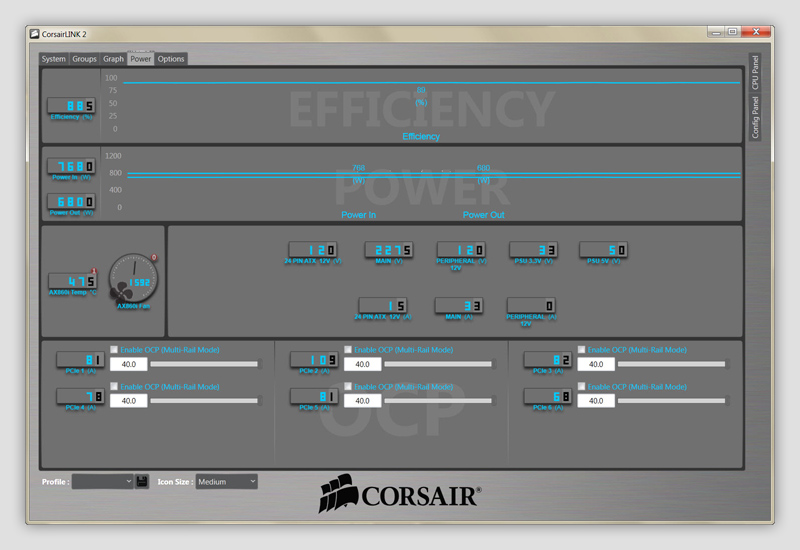Click the save profile floppy disk icon
The width and height of the screenshot is (800, 550).
tap(142, 481)
